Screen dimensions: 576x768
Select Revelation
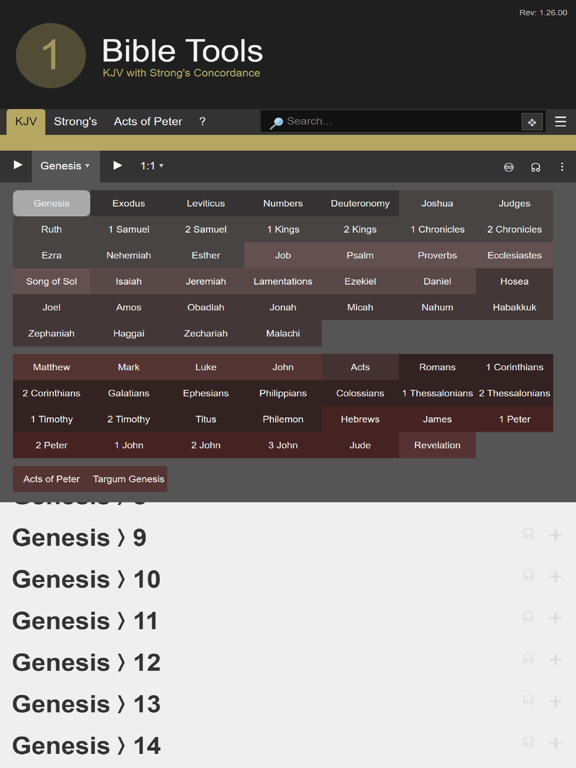pos(437,445)
